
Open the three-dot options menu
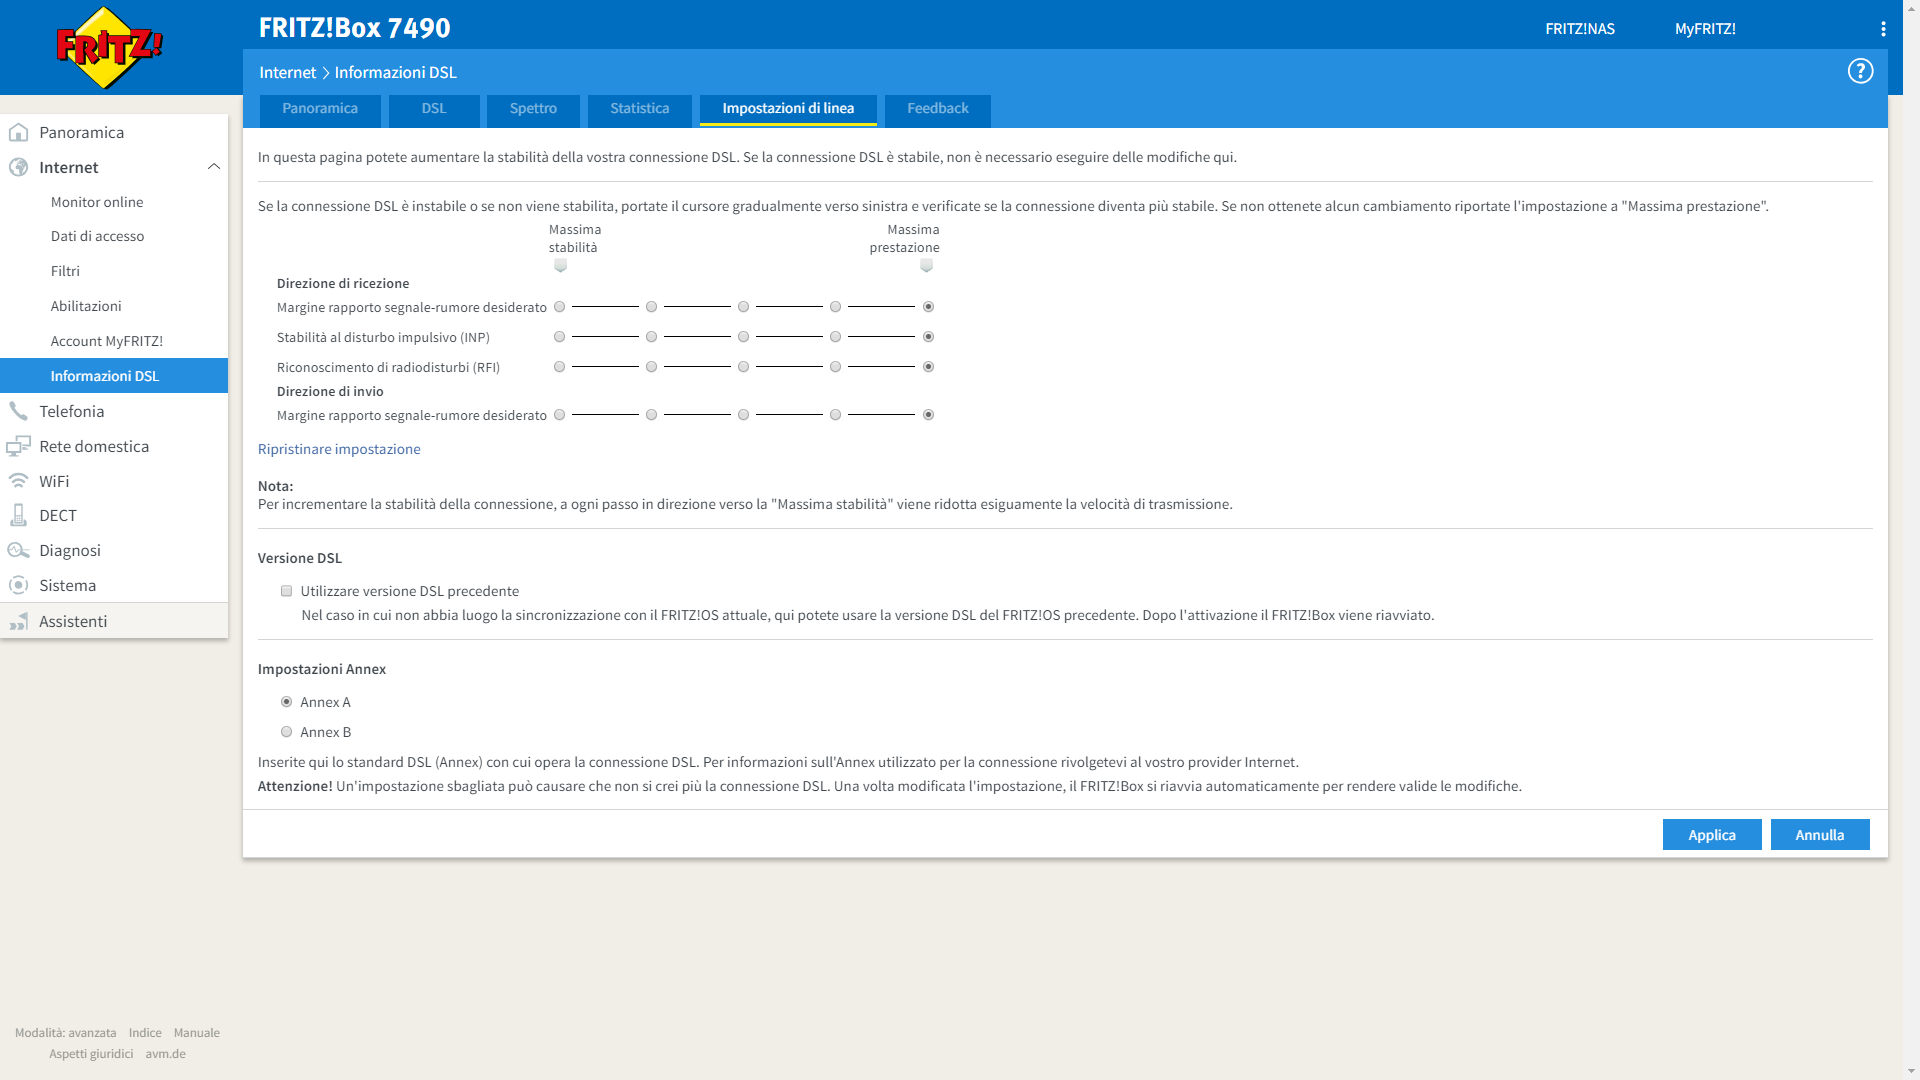1883,29
